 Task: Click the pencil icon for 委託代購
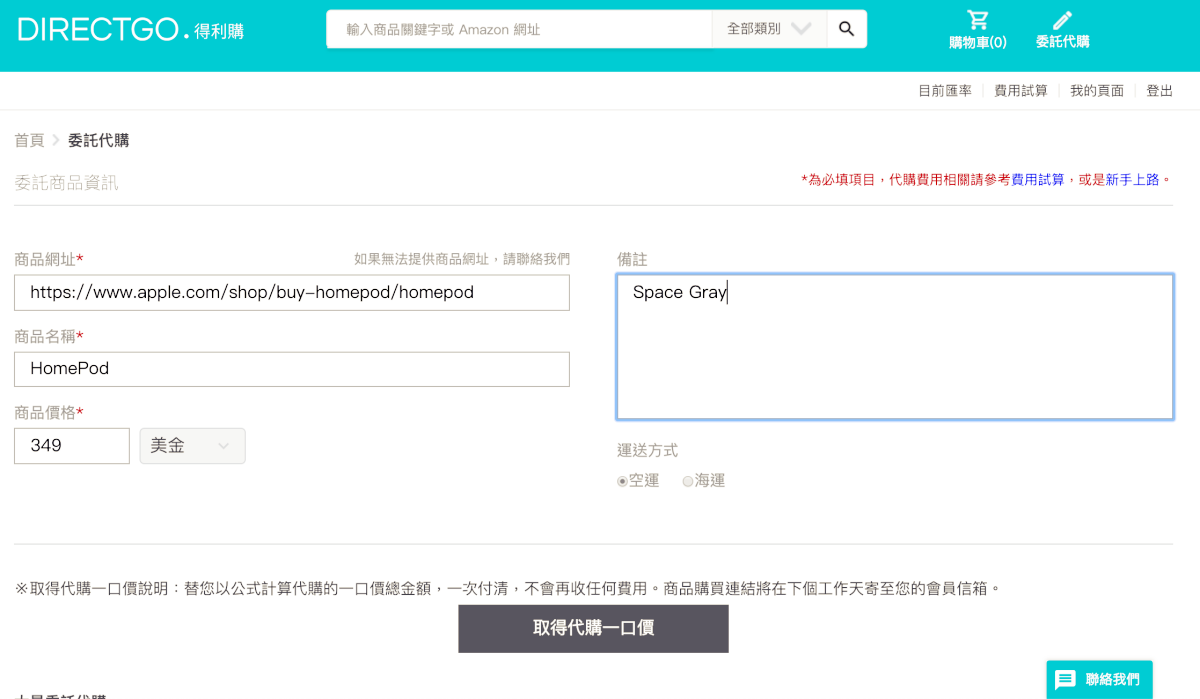pyautogui.click(x=1062, y=20)
